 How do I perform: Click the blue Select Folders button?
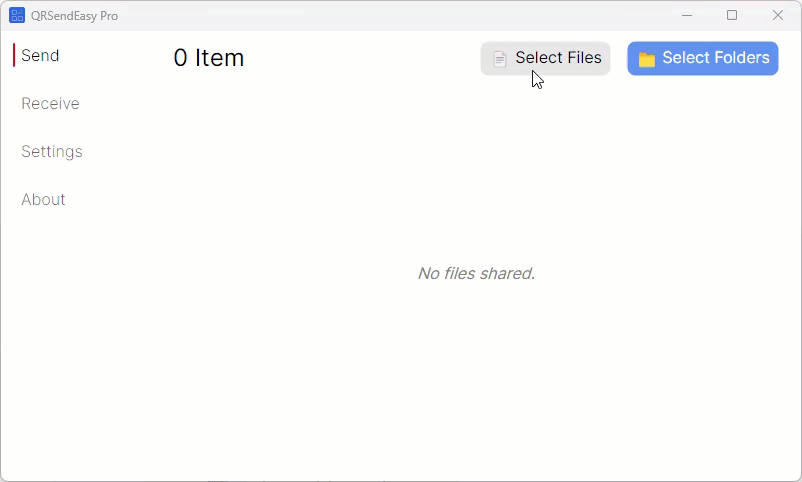tap(703, 58)
